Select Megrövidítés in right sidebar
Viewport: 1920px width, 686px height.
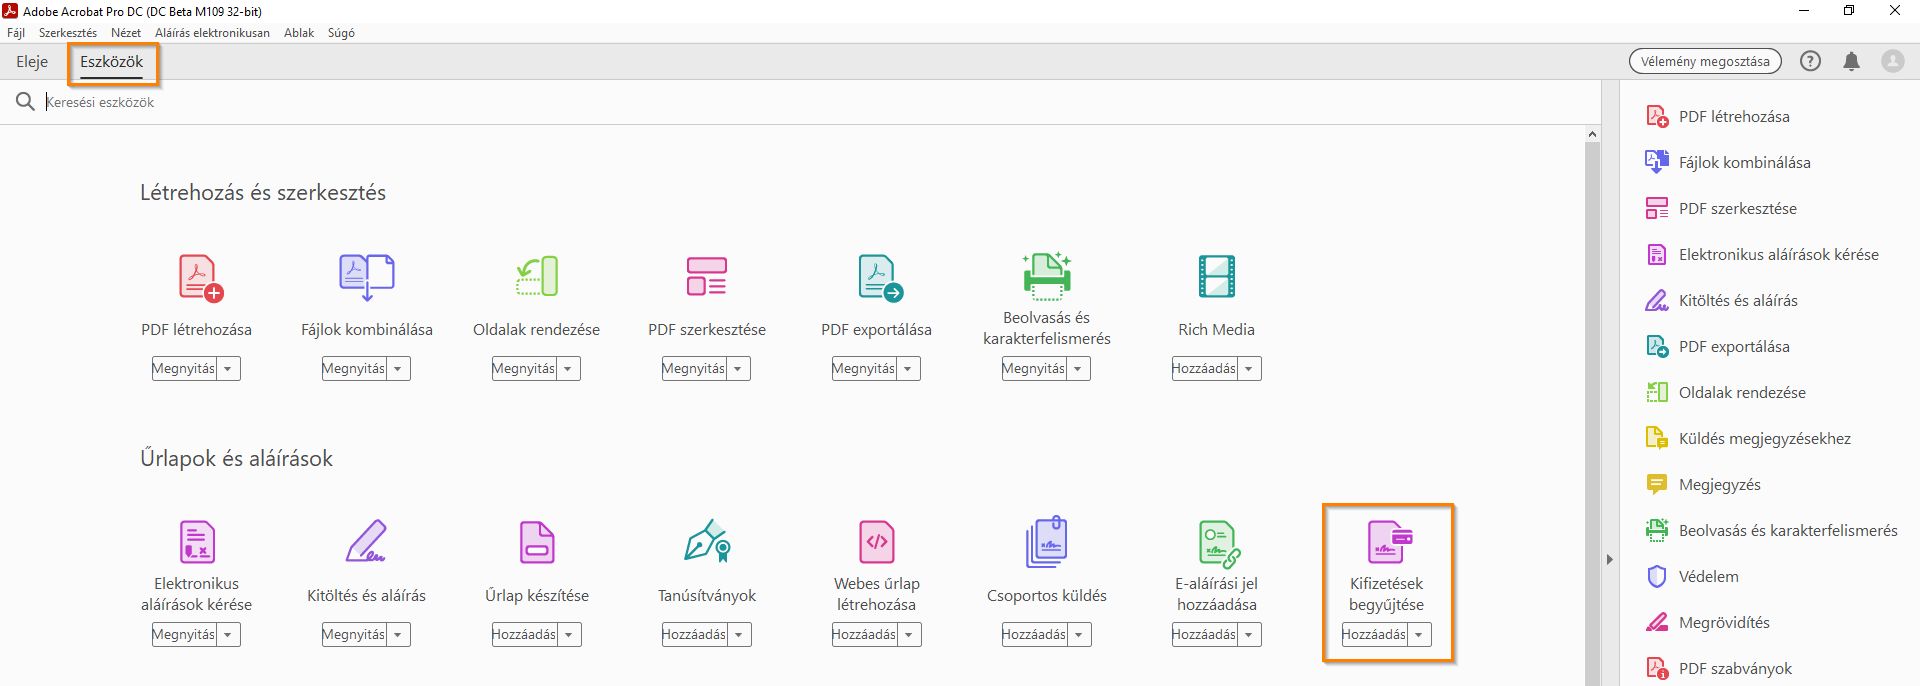point(1708,623)
